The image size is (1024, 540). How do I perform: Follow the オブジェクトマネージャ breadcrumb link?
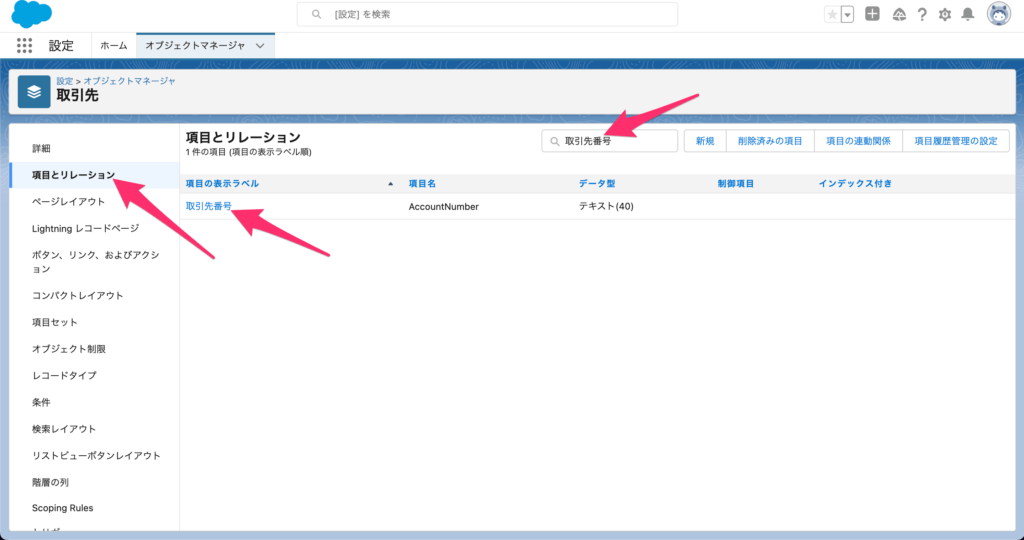click(x=129, y=81)
